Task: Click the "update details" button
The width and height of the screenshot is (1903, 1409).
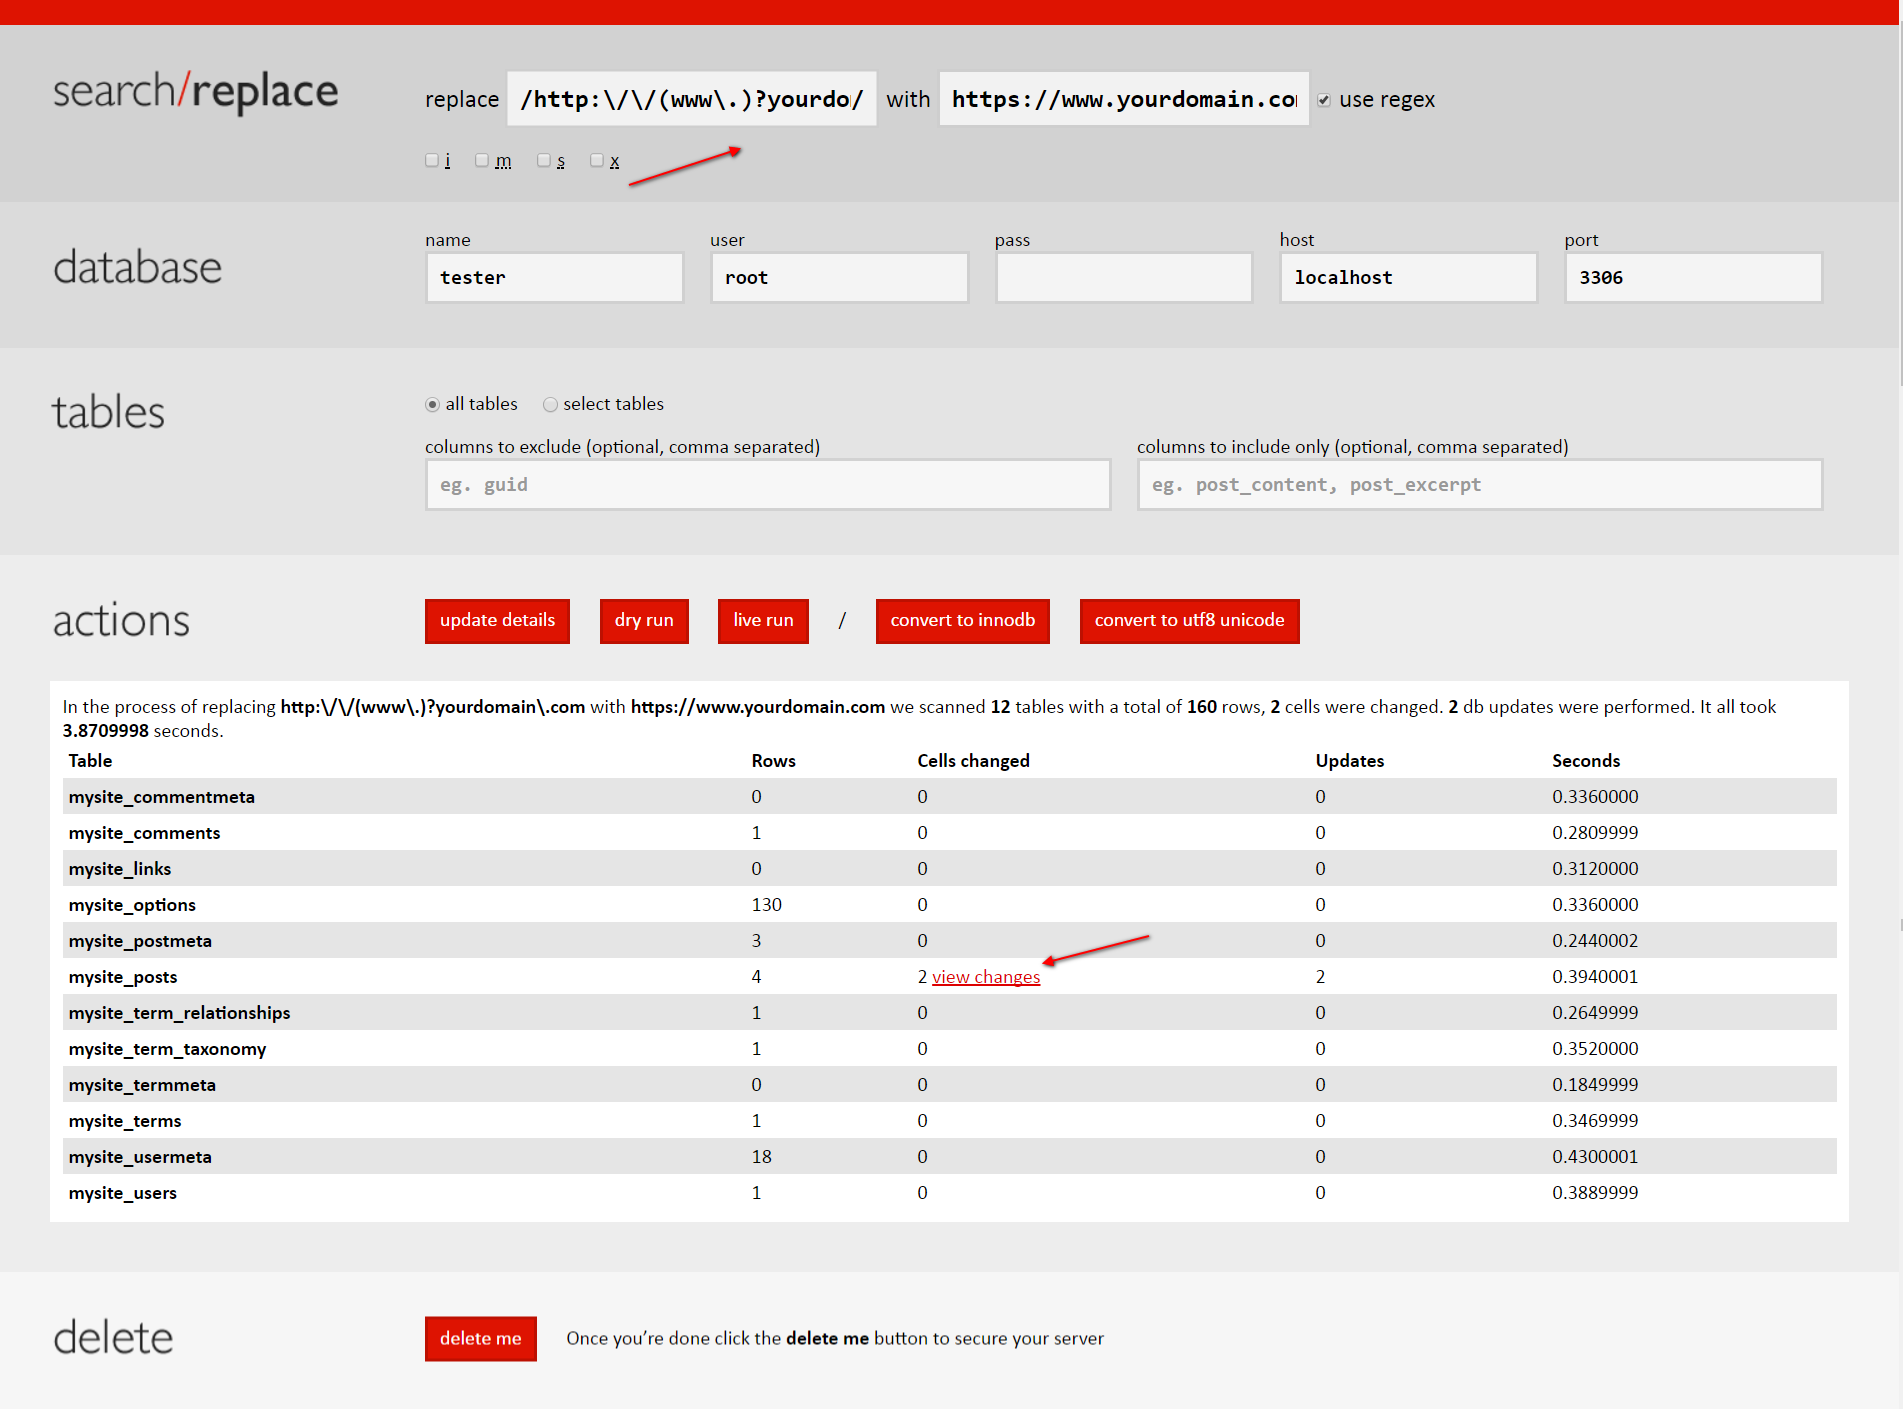Action: click(496, 620)
